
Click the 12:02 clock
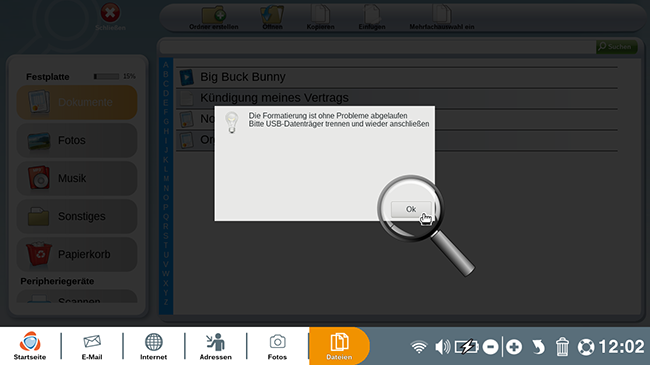click(622, 347)
